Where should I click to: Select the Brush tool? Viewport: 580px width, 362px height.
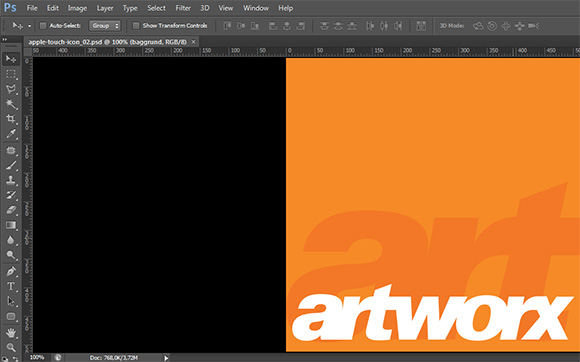coord(11,165)
